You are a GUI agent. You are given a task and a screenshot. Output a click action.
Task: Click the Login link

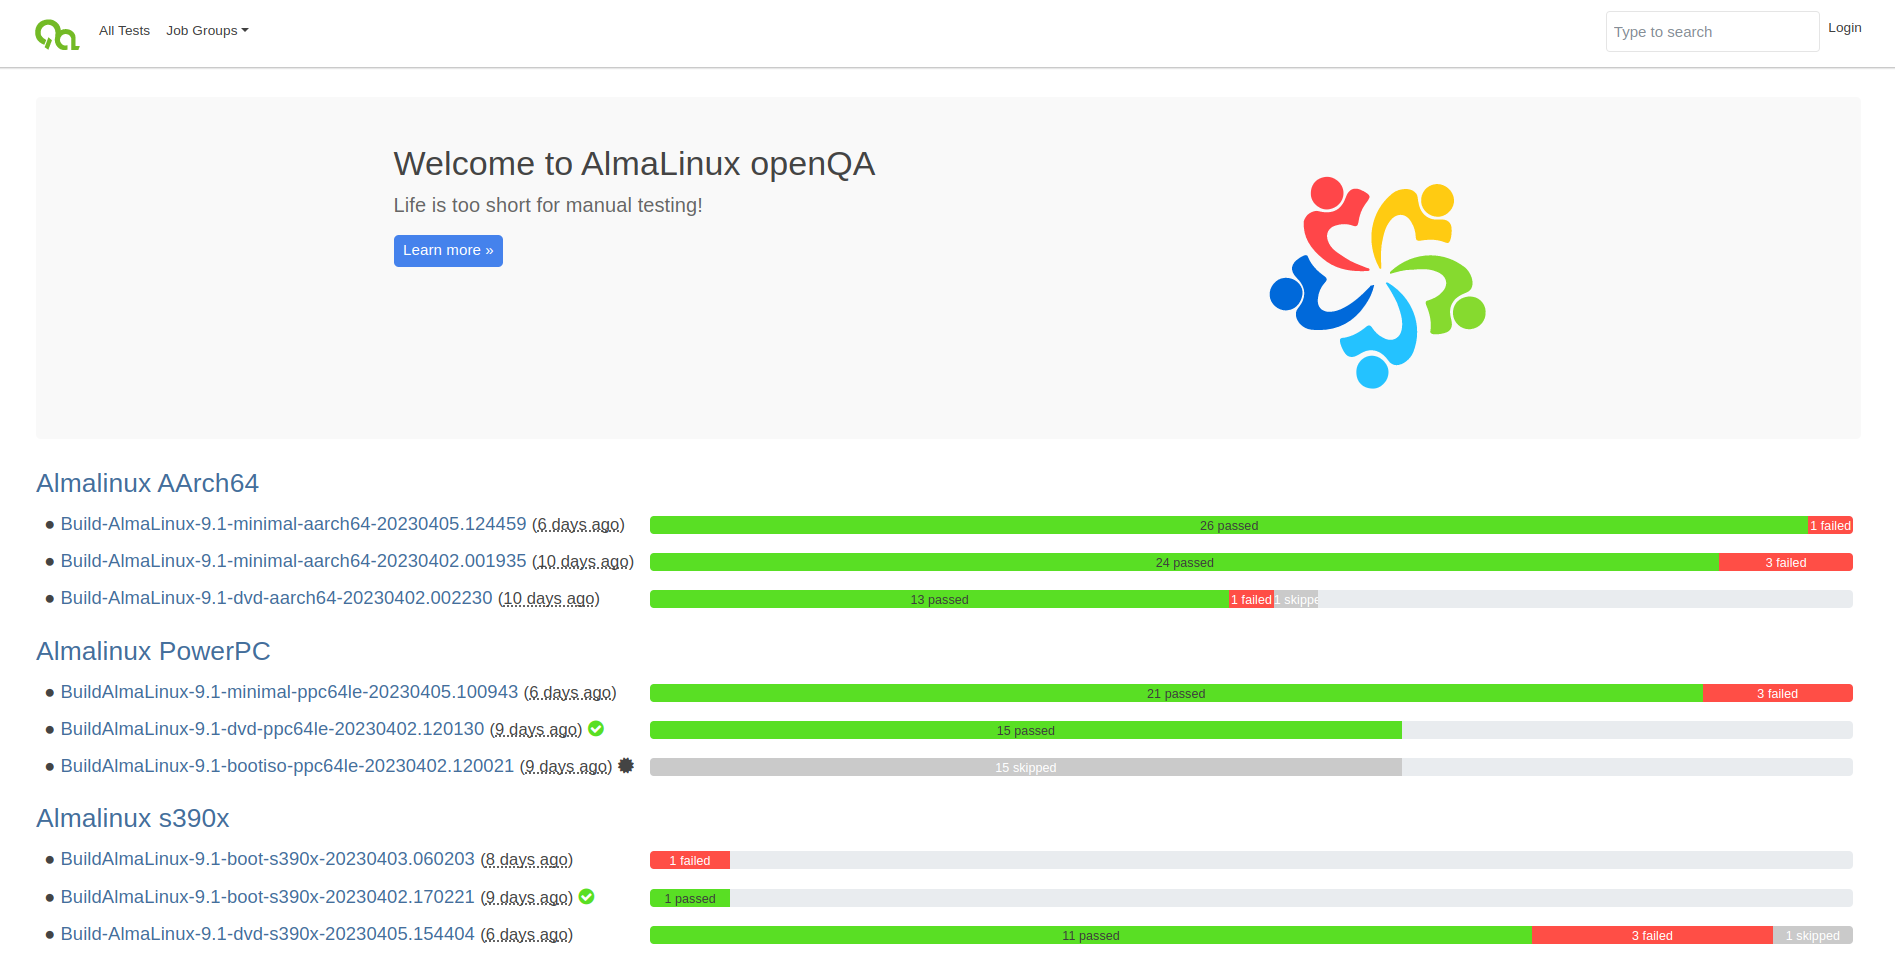click(1844, 28)
